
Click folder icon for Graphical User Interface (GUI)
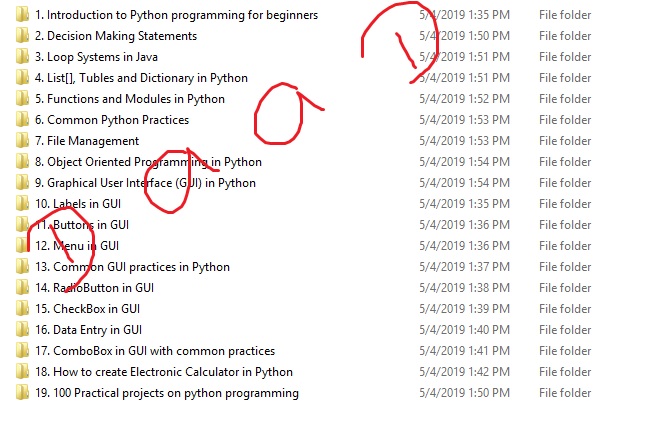22,183
